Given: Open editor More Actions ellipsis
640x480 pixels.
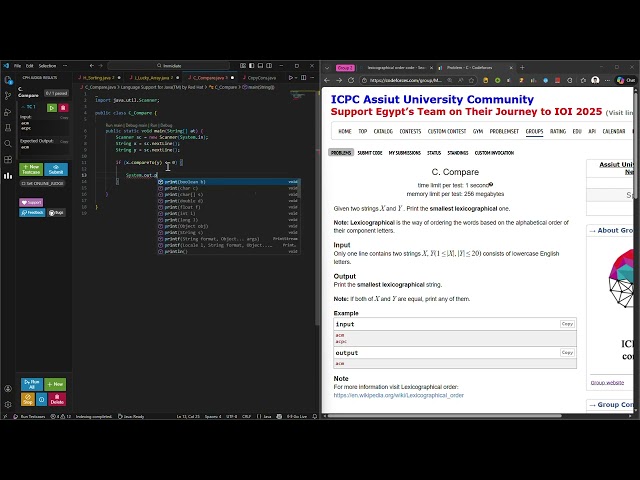Looking at the screenshot, I should (312, 78).
